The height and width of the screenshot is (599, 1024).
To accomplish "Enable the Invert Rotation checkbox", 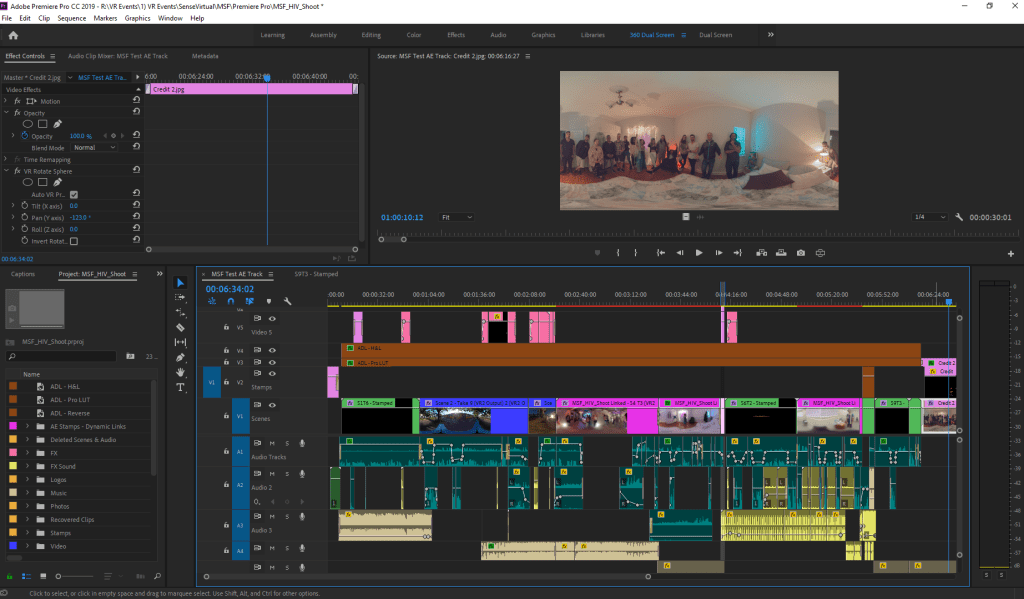I will (x=73, y=241).
